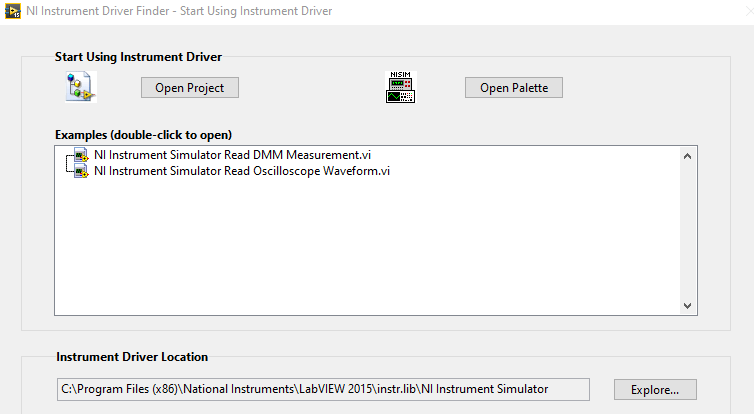Select the LabVIEW project file icon
Screen dimensions: 754x414
tap(81, 87)
